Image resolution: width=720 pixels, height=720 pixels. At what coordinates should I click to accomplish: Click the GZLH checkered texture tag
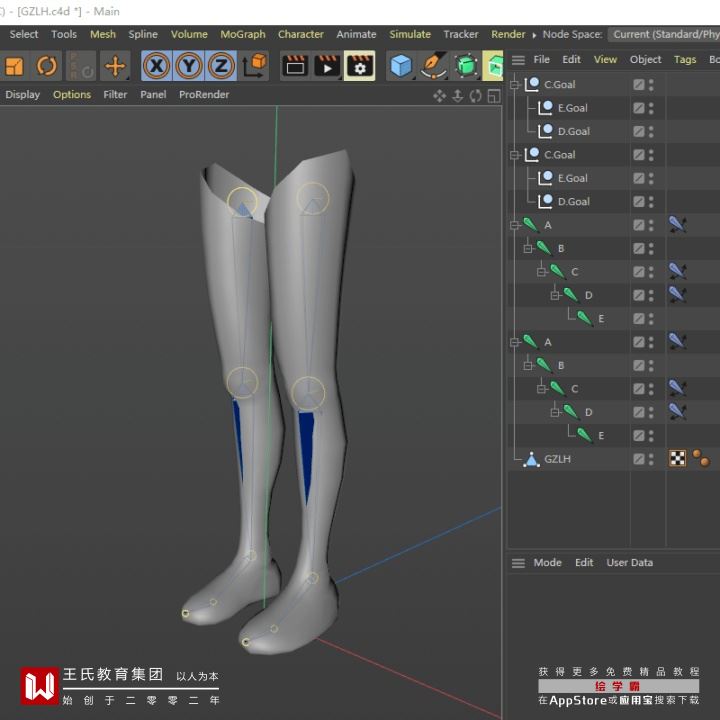pyautogui.click(x=677, y=458)
